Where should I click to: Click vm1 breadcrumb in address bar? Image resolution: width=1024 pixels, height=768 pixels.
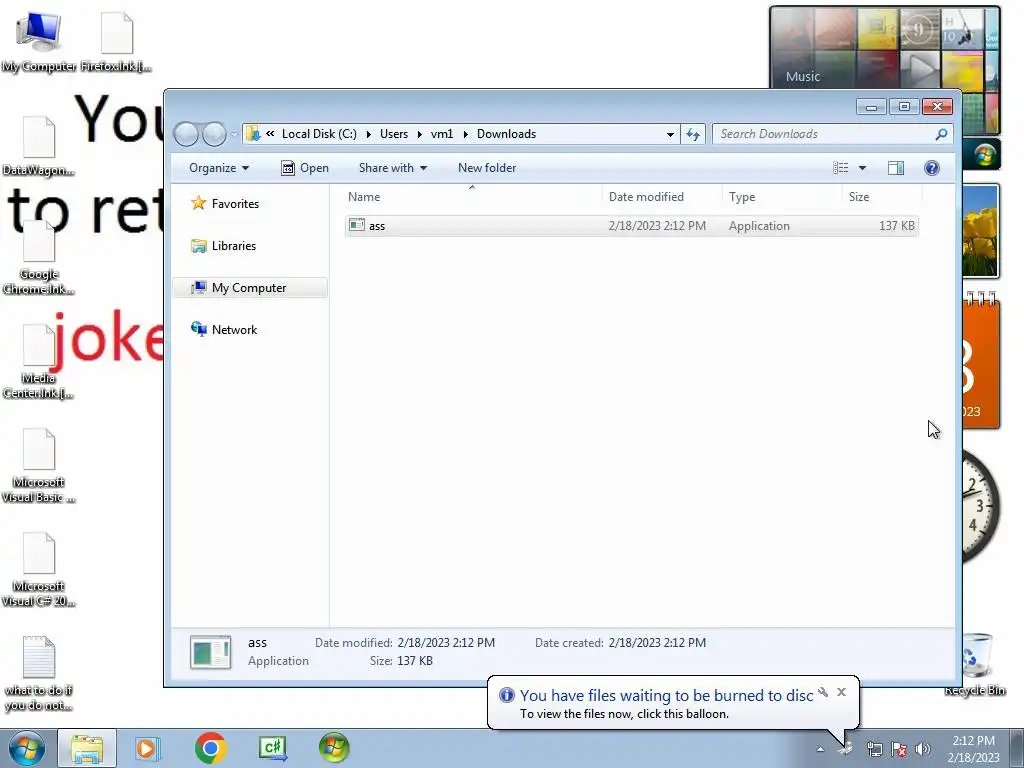coord(441,134)
